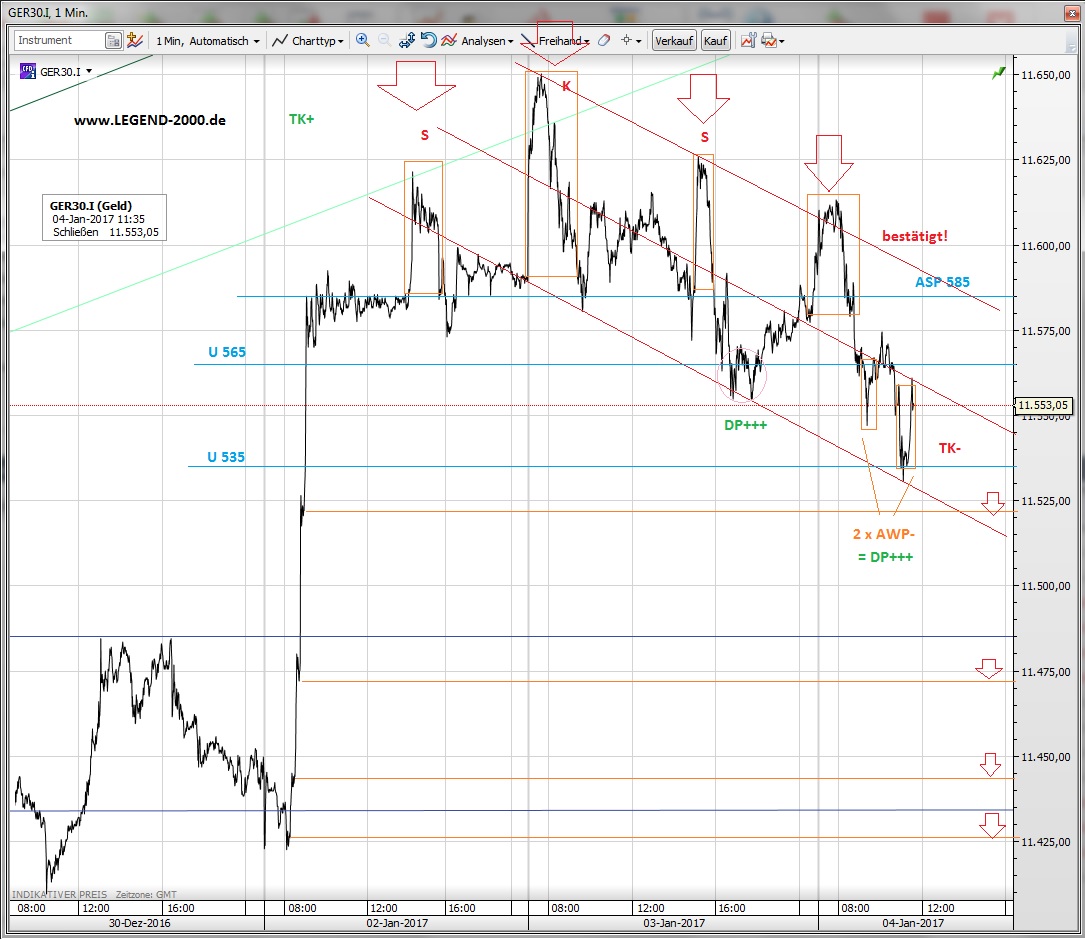1085x939 pixels.
Task: Select the eraser tool icon
Action: (x=604, y=41)
